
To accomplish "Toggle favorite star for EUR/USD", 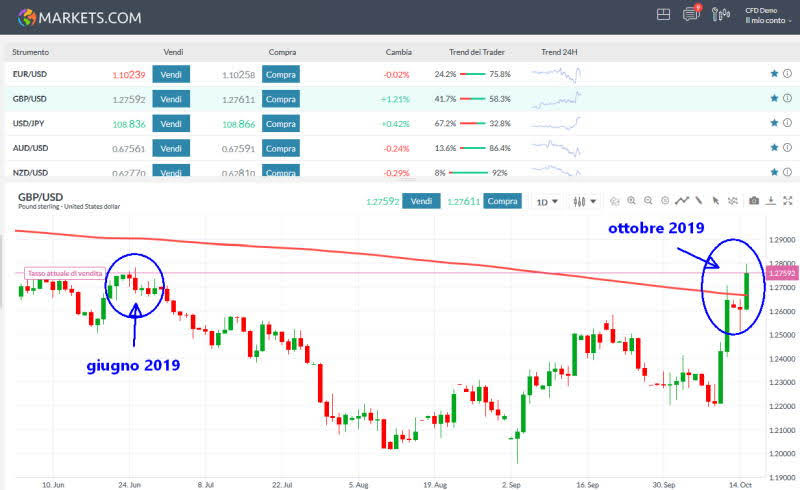I will tap(773, 73).
